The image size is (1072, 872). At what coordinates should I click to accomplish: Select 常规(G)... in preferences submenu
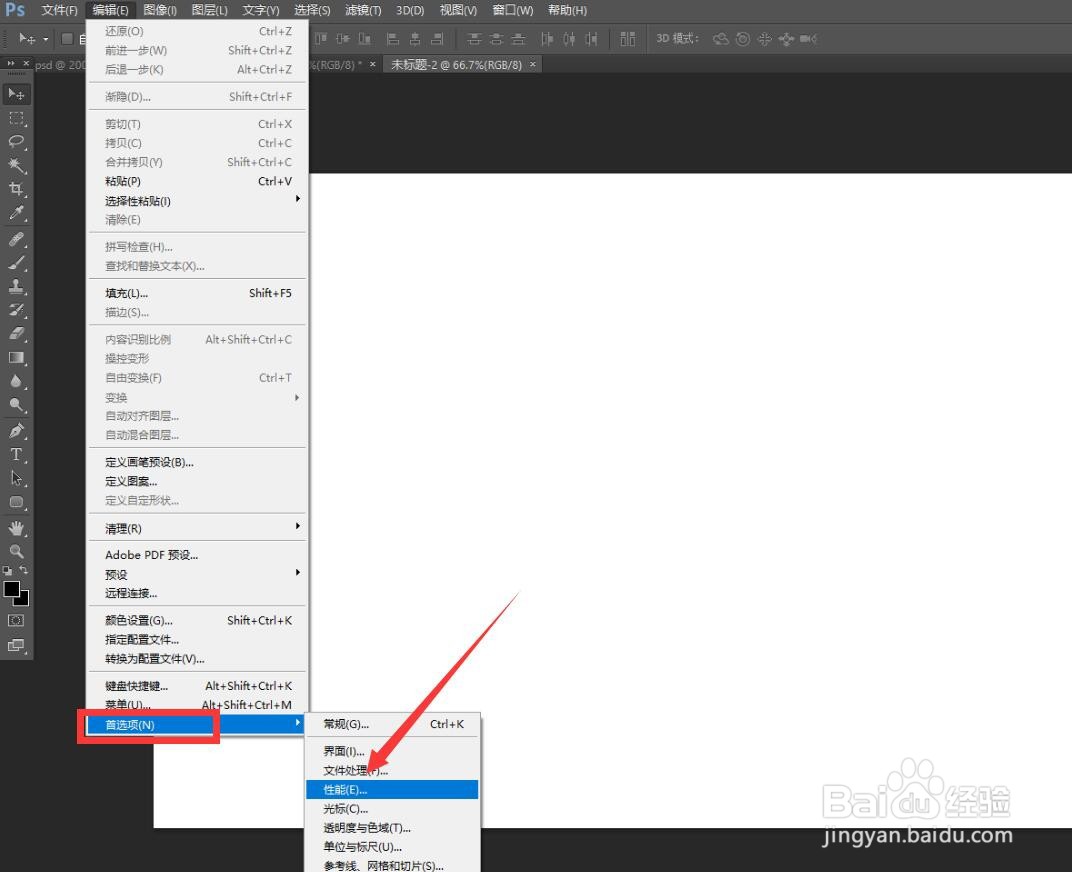pyautogui.click(x=392, y=724)
